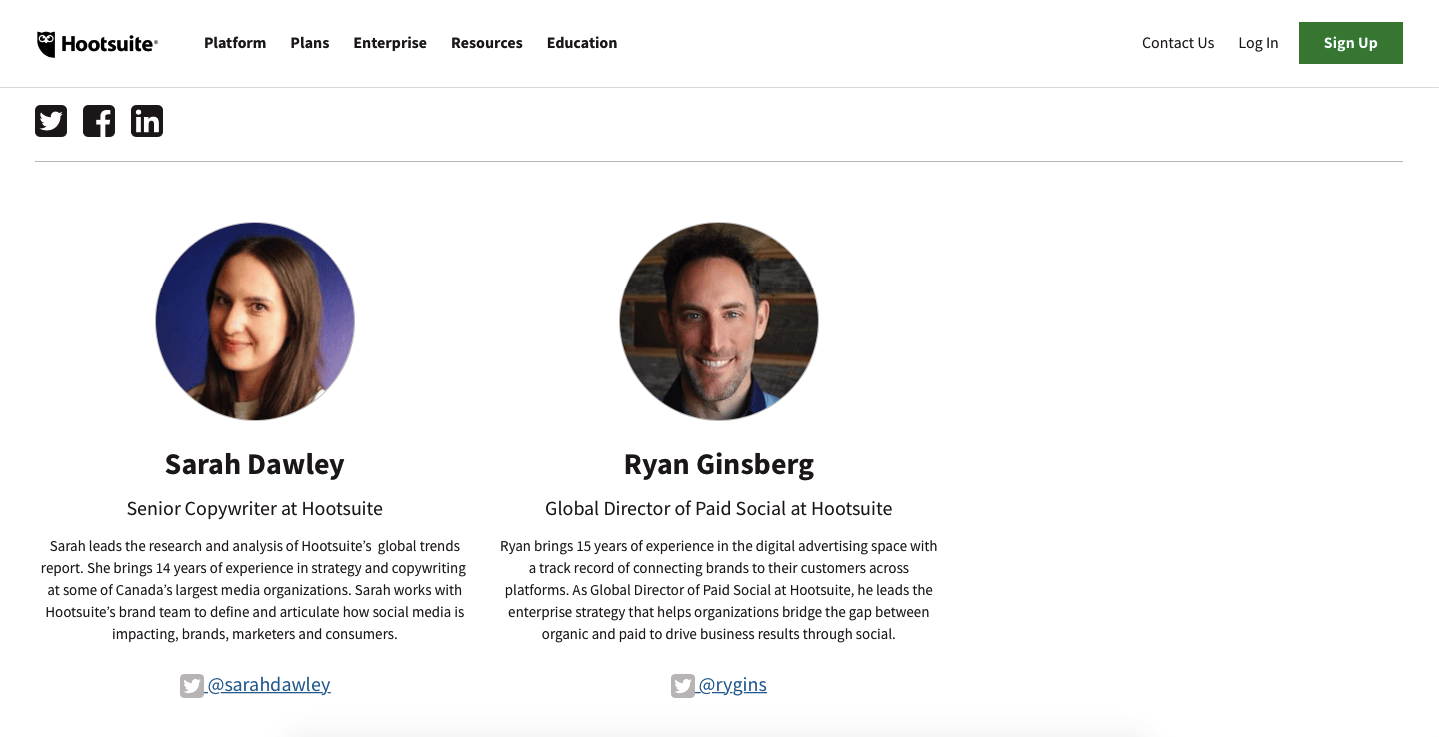Click the Twitter bird icon beside @rygins
Image resolution: width=1439 pixels, height=737 pixels.
click(683, 685)
